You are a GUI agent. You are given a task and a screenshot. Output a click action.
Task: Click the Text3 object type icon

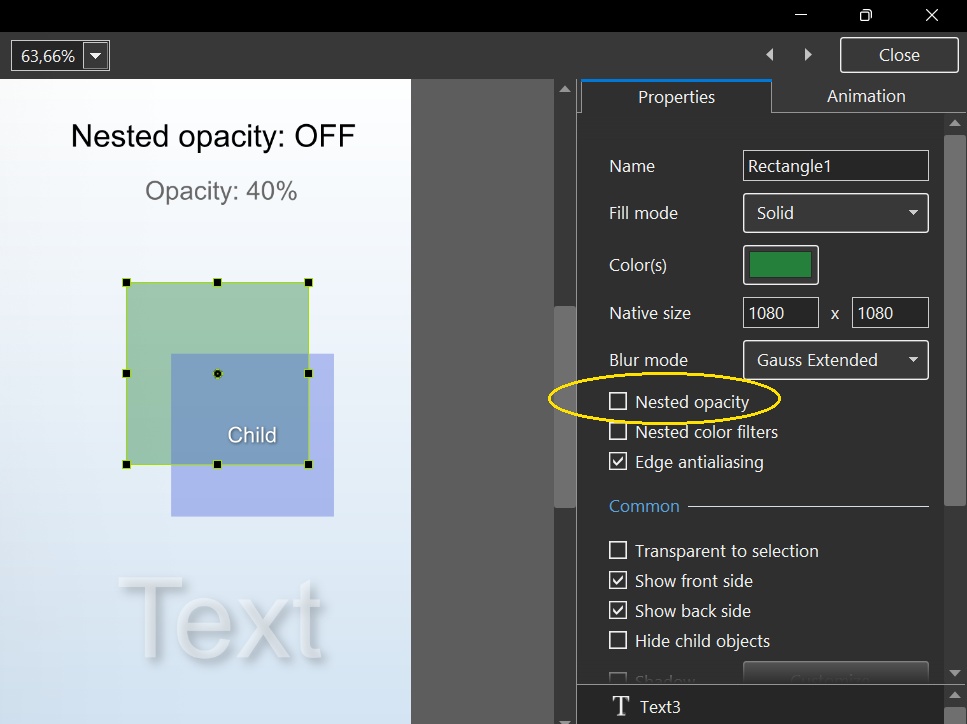point(620,706)
